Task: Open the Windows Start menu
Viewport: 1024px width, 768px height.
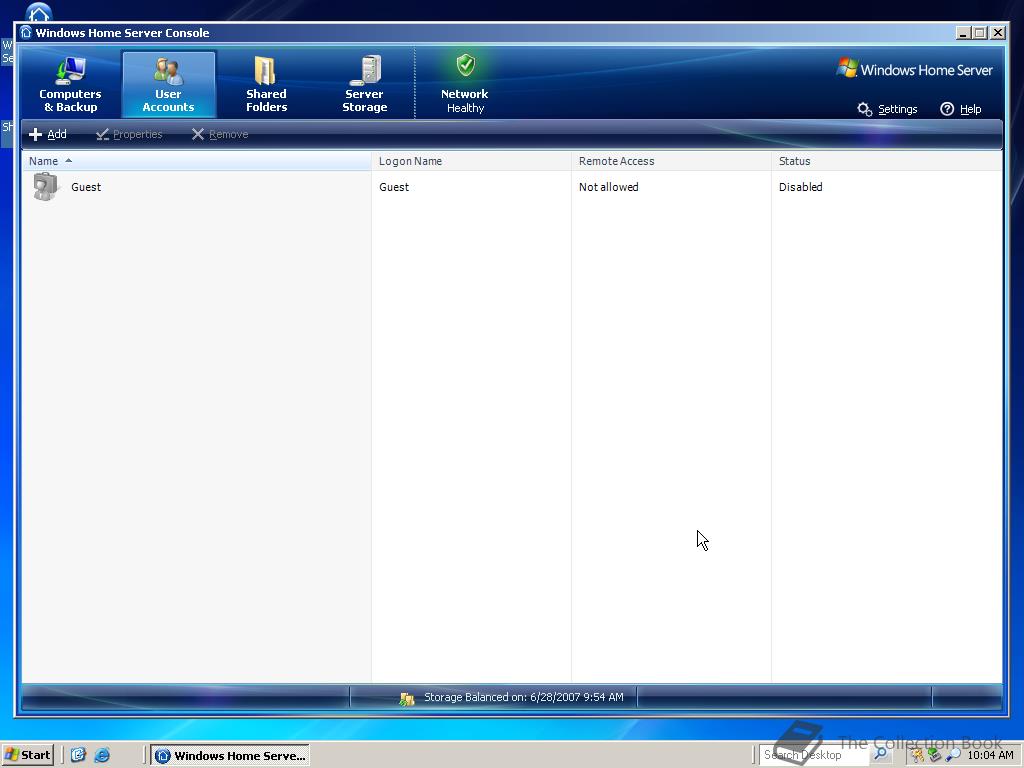Action: click(x=27, y=756)
